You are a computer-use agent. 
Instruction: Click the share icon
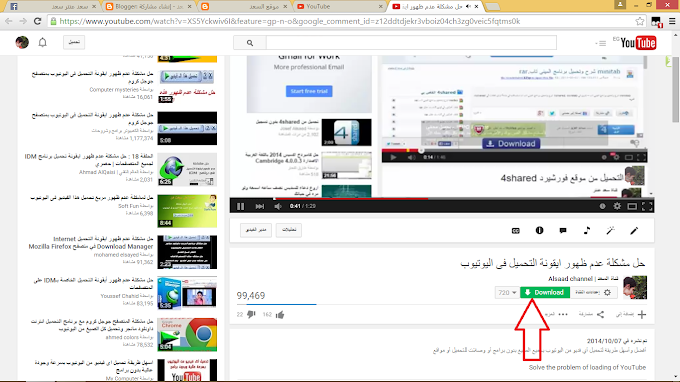(600, 314)
